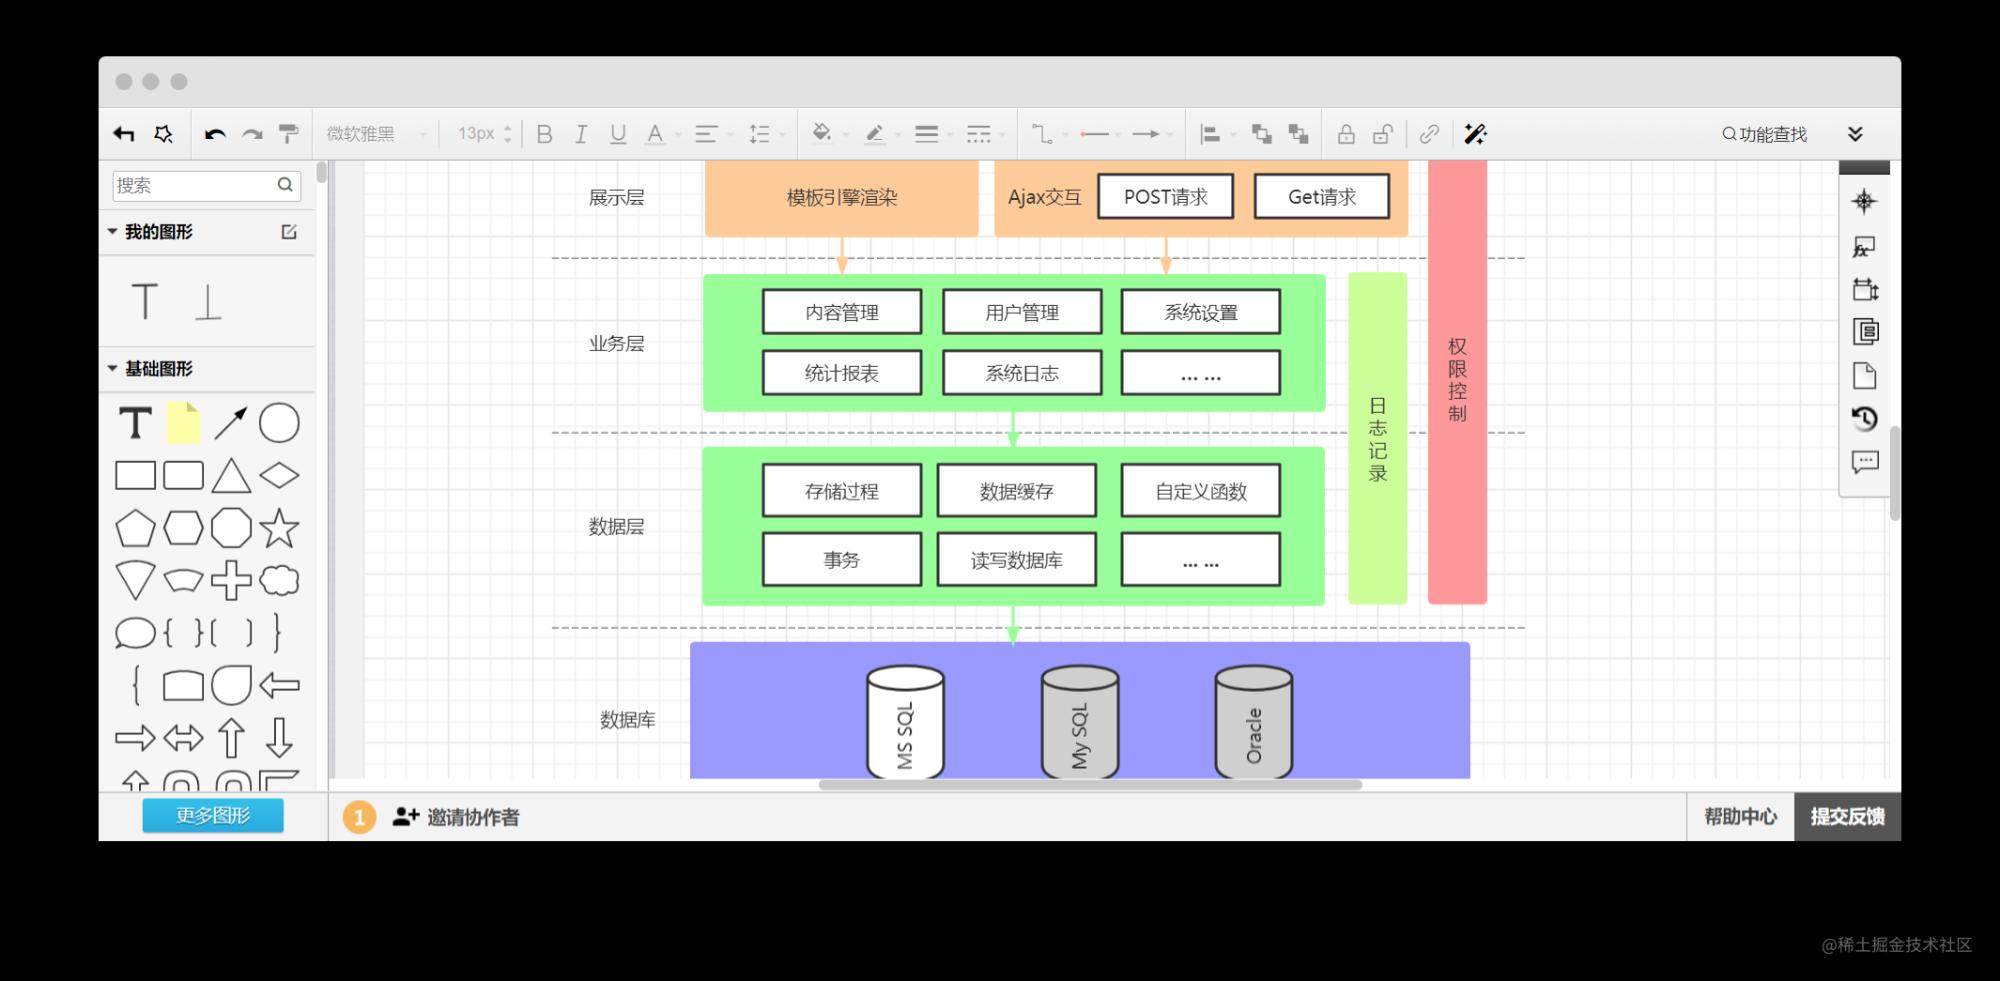Click the edit icon beside 我的图形
The height and width of the screenshot is (981, 2000).
click(x=289, y=232)
